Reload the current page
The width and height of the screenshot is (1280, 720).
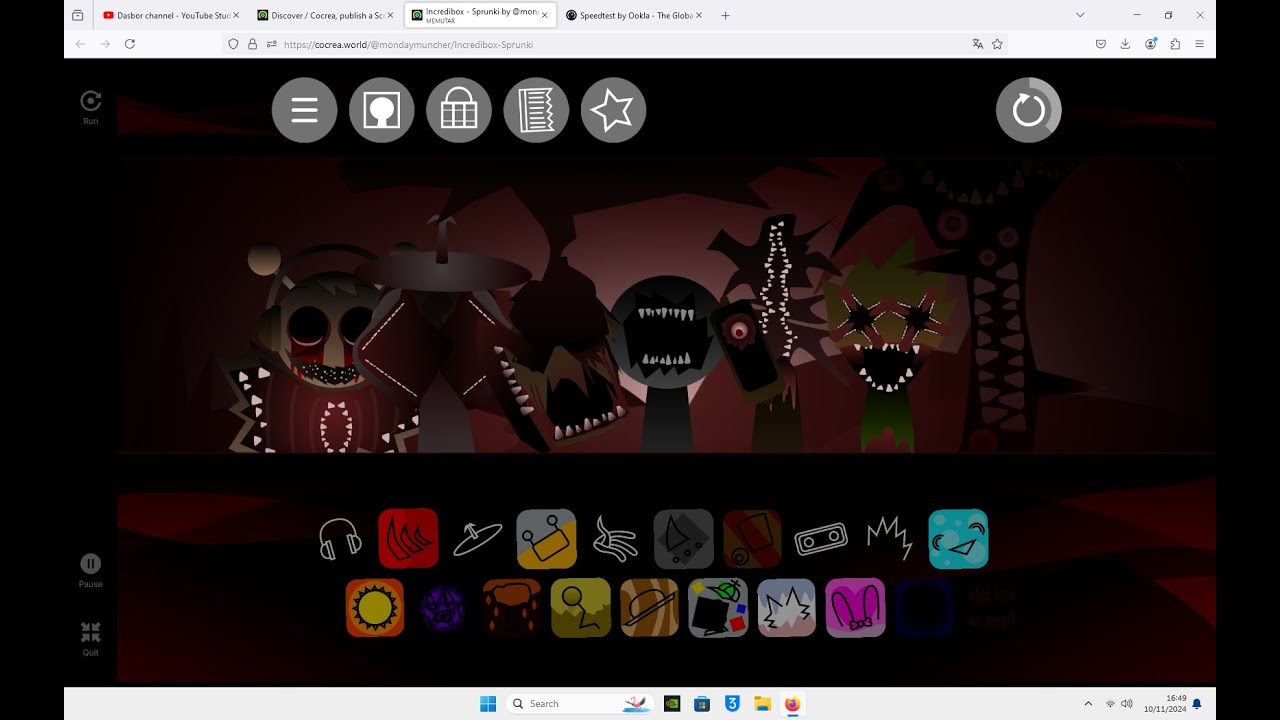point(130,44)
